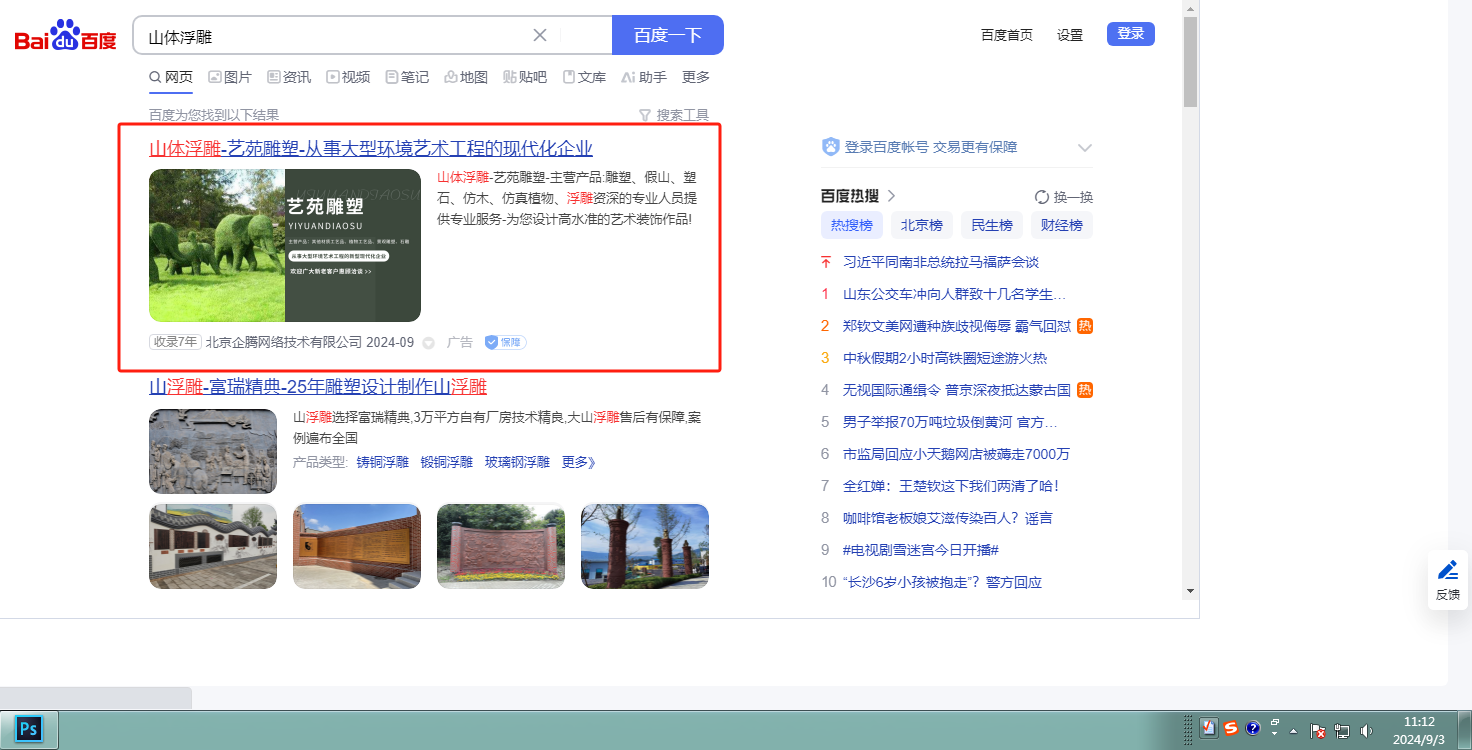Switch to the 图片 search tab
The image size is (1472, 750).
(x=230, y=77)
